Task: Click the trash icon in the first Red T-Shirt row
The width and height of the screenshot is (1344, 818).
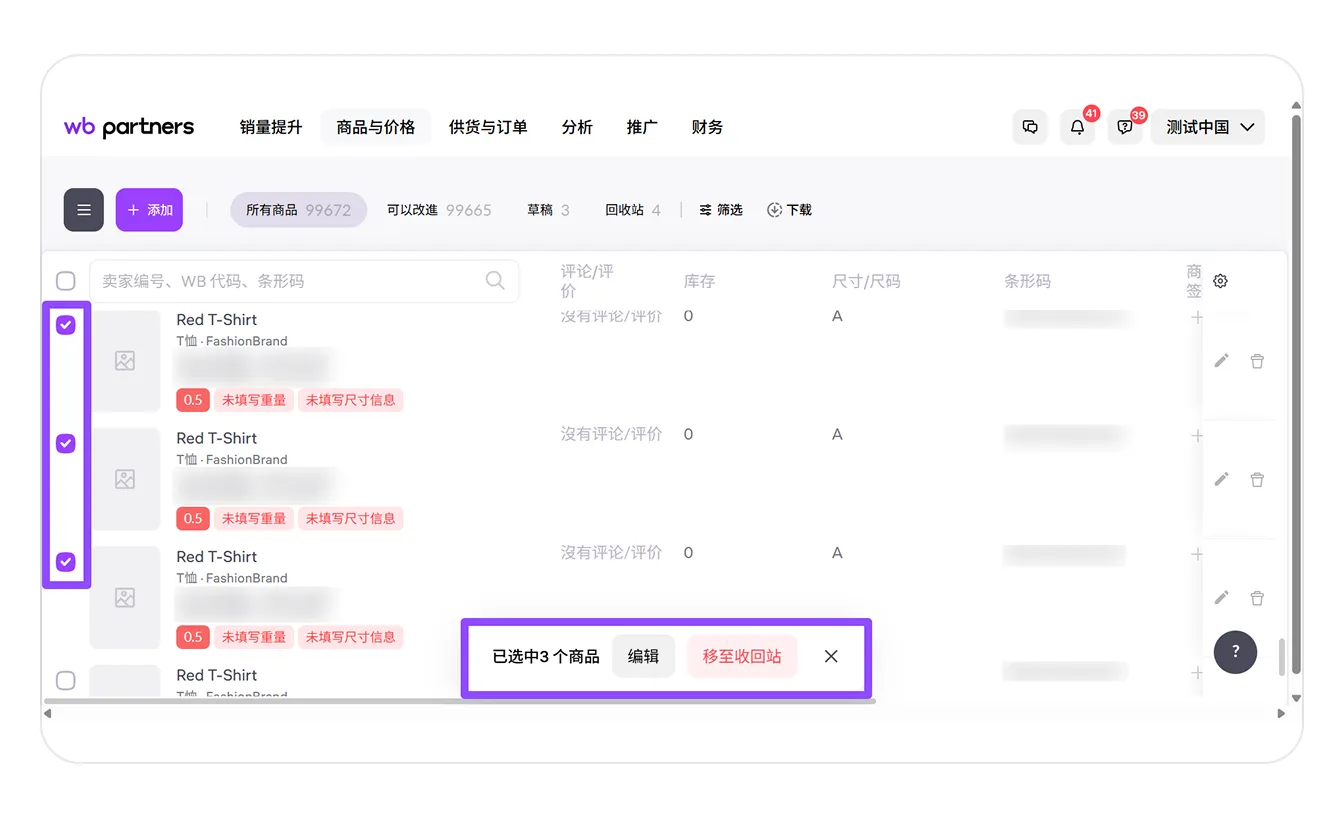Action: pyautogui.click(x=1257, y=361)
